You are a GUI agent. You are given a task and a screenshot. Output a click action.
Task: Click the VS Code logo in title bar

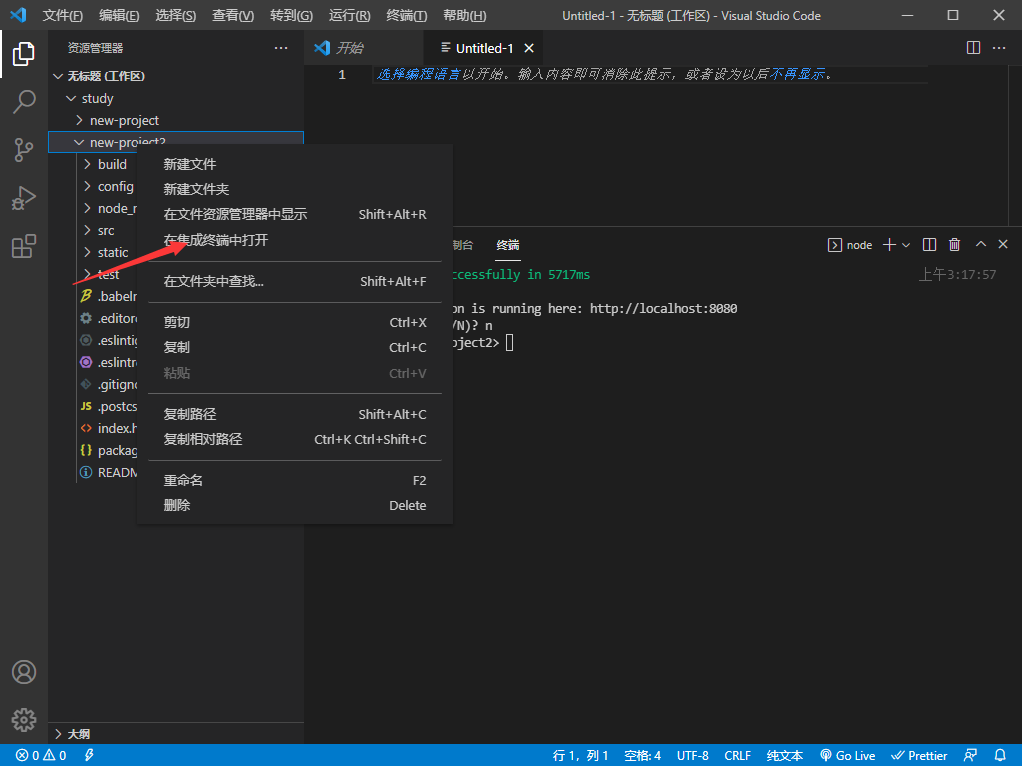[18, 15]
